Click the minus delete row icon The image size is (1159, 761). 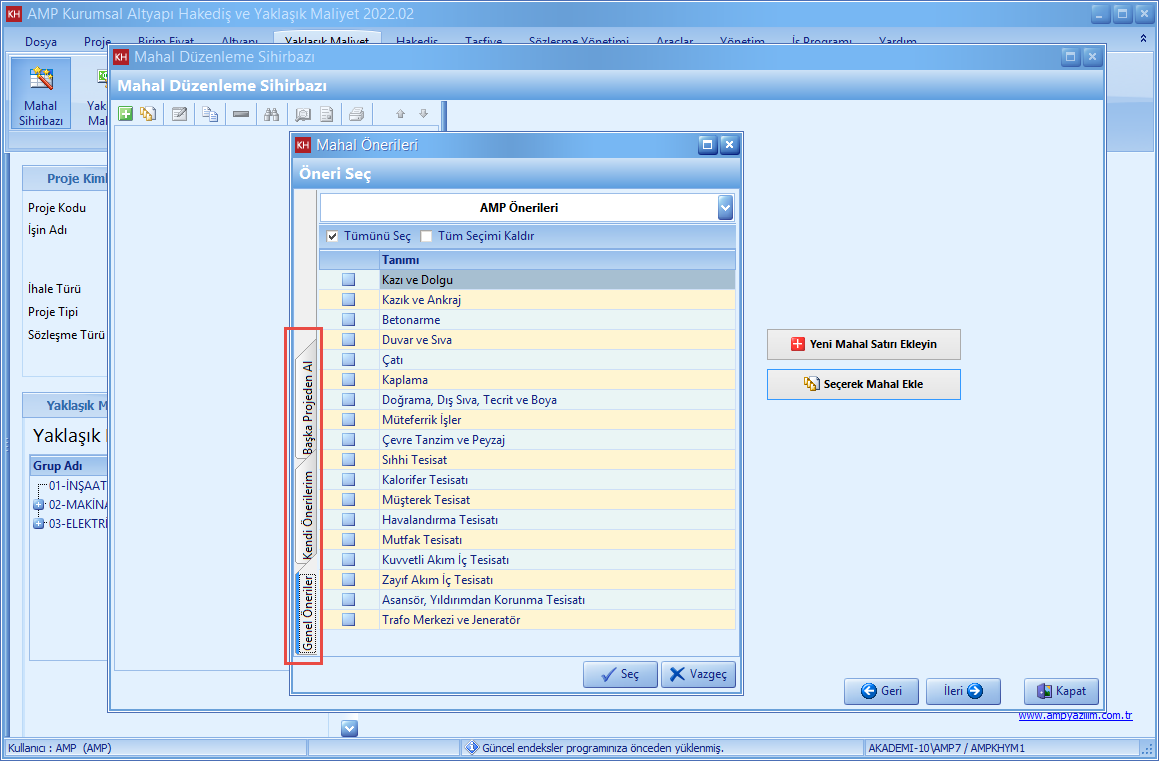click(x=241, y=114)
